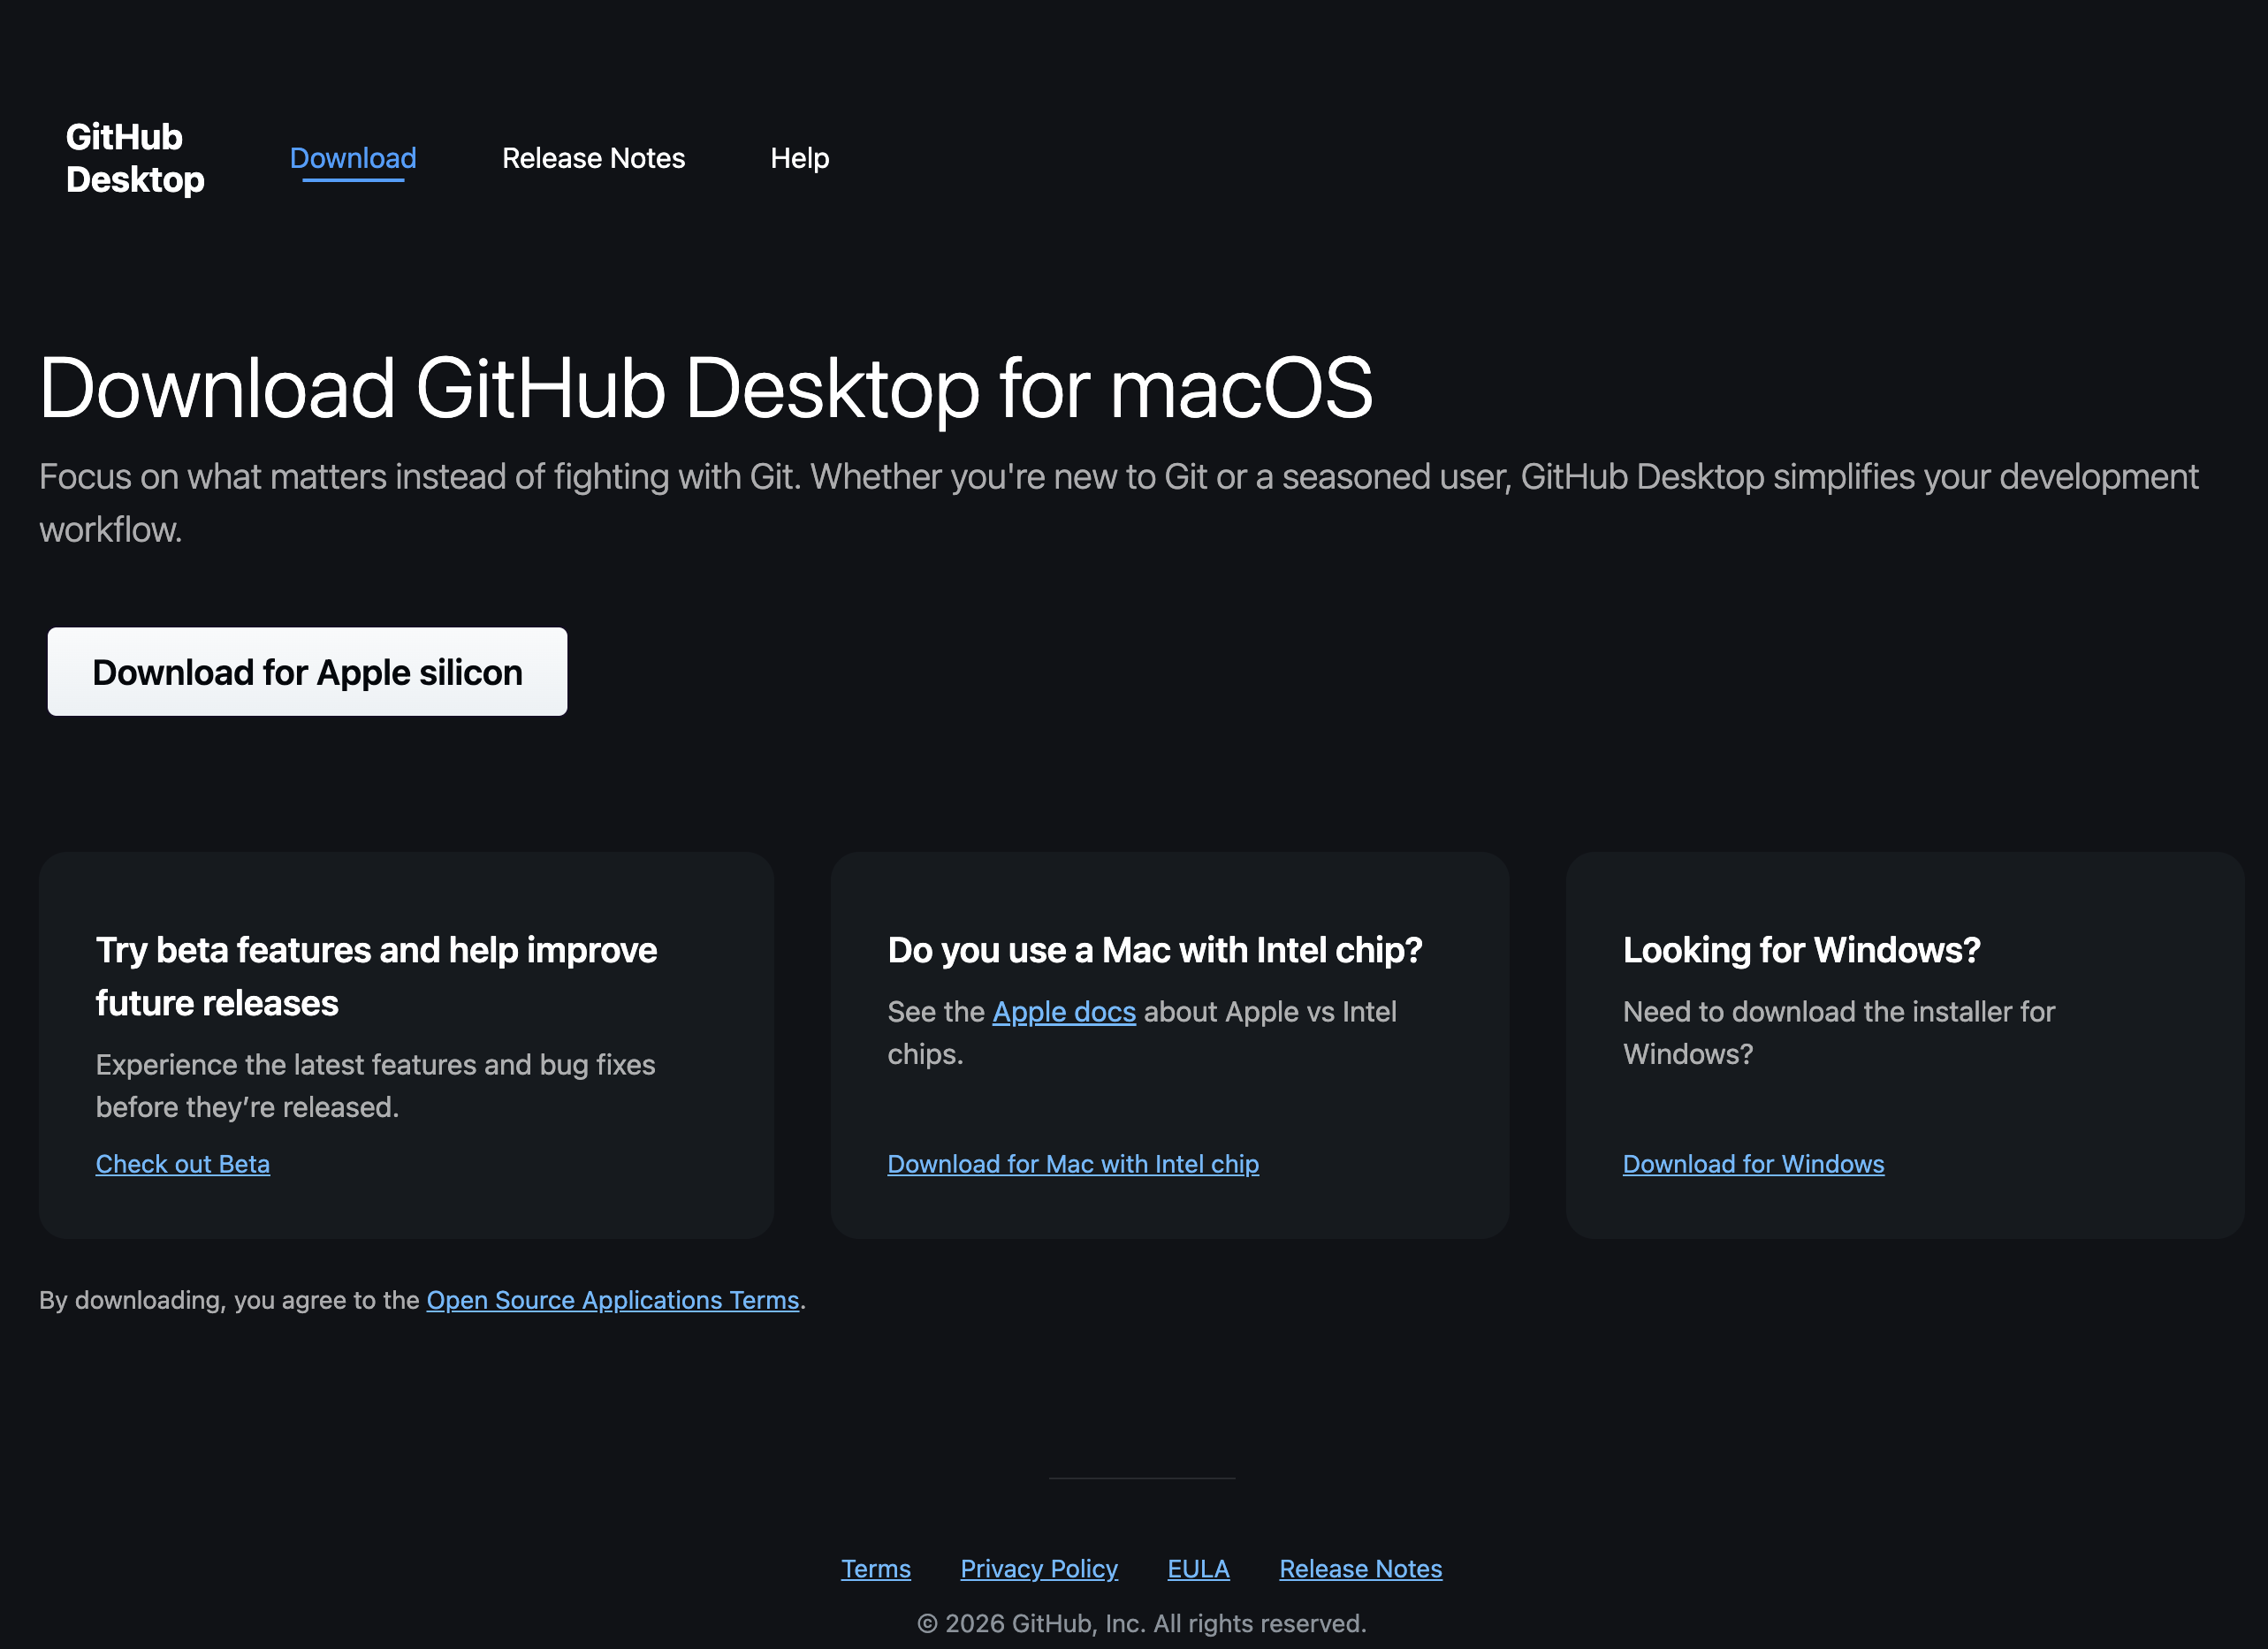Click the 'Focus on what matters' tagline text
The height and width of the screenshot is (1649, 2268).
[1118, 503]
